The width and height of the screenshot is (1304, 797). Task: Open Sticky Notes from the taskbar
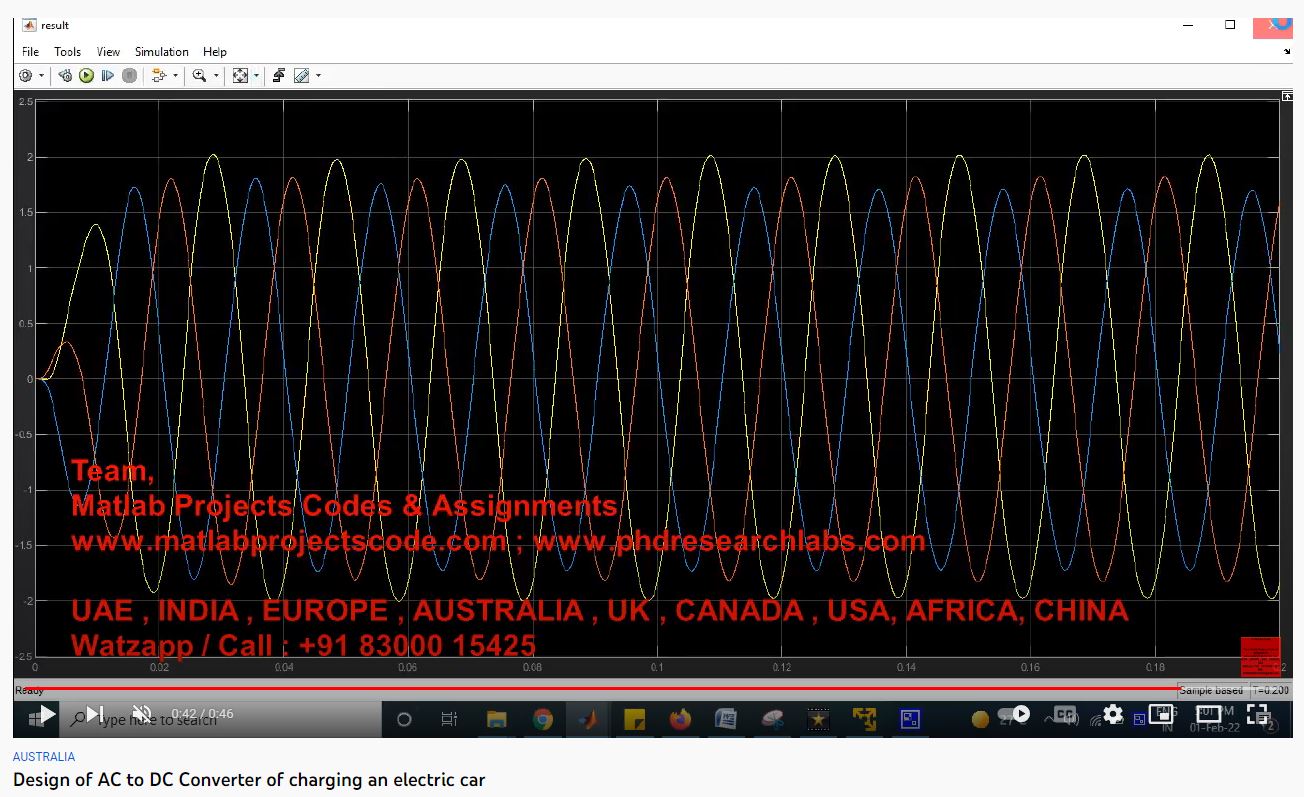click(x=634, y=719)
